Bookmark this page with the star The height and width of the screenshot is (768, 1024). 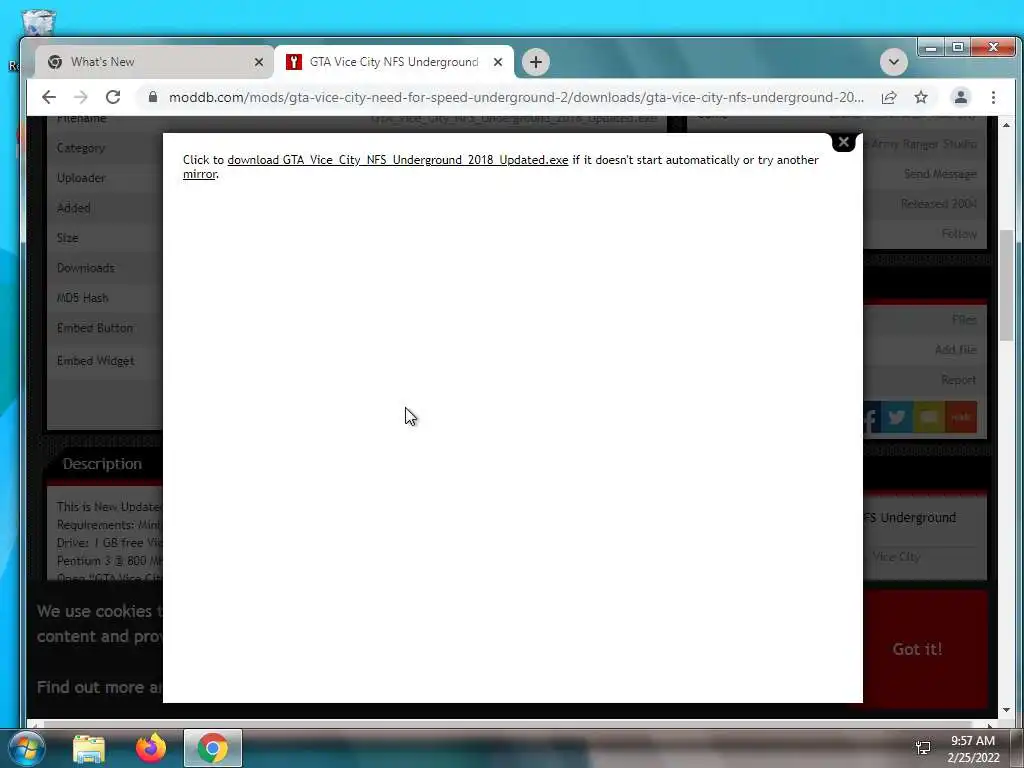tap(921, 97)
